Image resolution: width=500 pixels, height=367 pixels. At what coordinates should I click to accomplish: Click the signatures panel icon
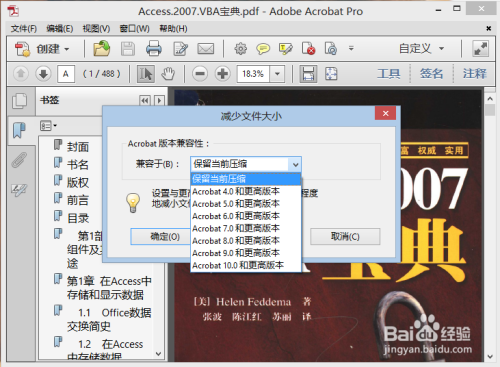pyautogui.click(x=19, y=190)
